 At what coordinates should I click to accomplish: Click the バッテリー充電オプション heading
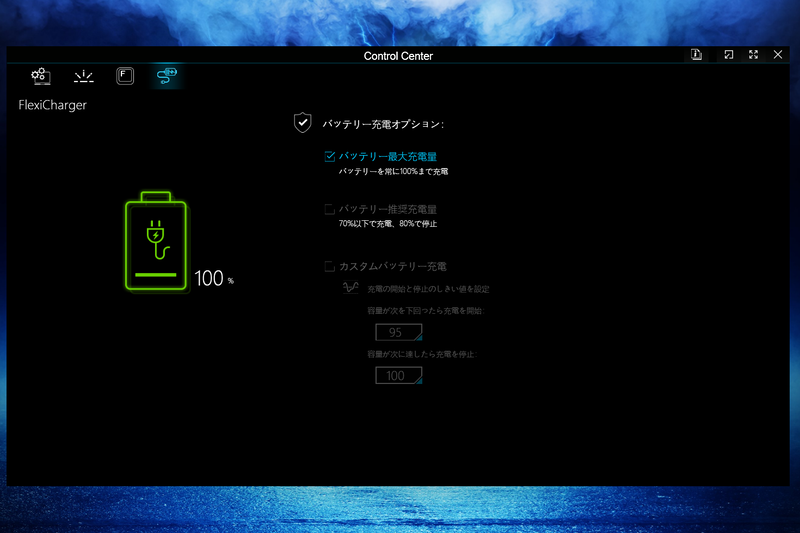[383, 124]
